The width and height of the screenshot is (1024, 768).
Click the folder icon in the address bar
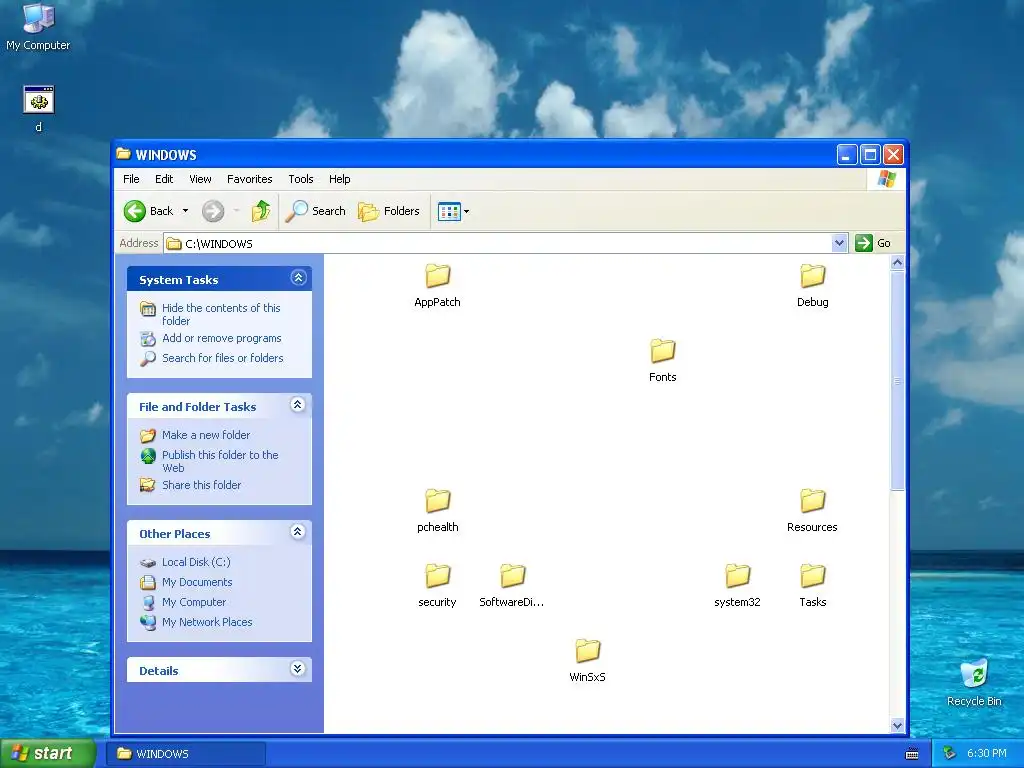174,244
